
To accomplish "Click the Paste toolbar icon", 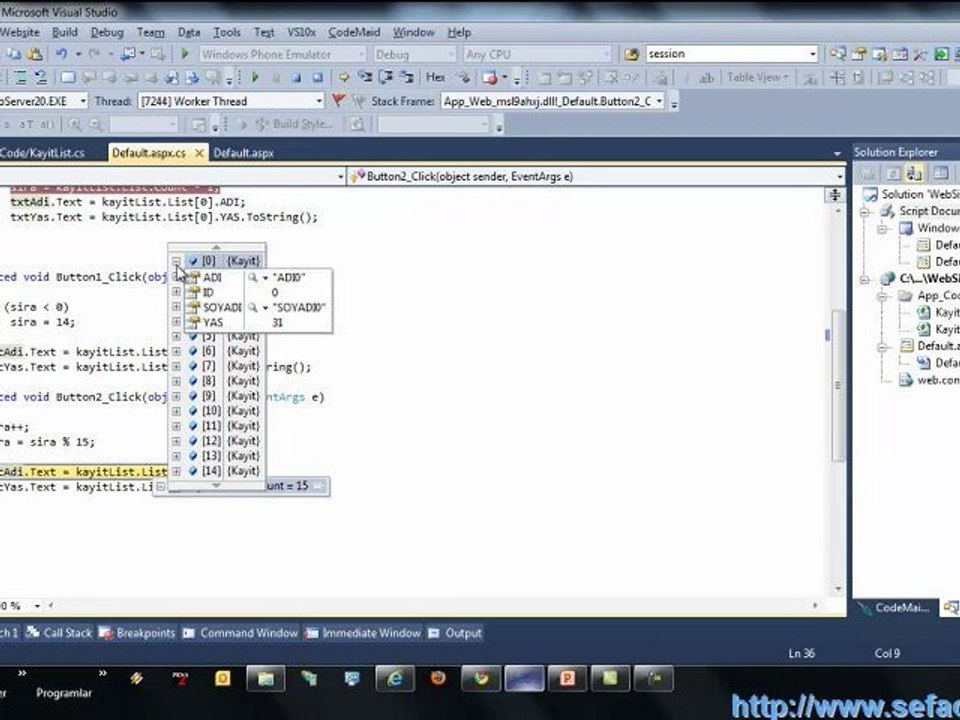I will pyautogui.click(x=35, y=54).
